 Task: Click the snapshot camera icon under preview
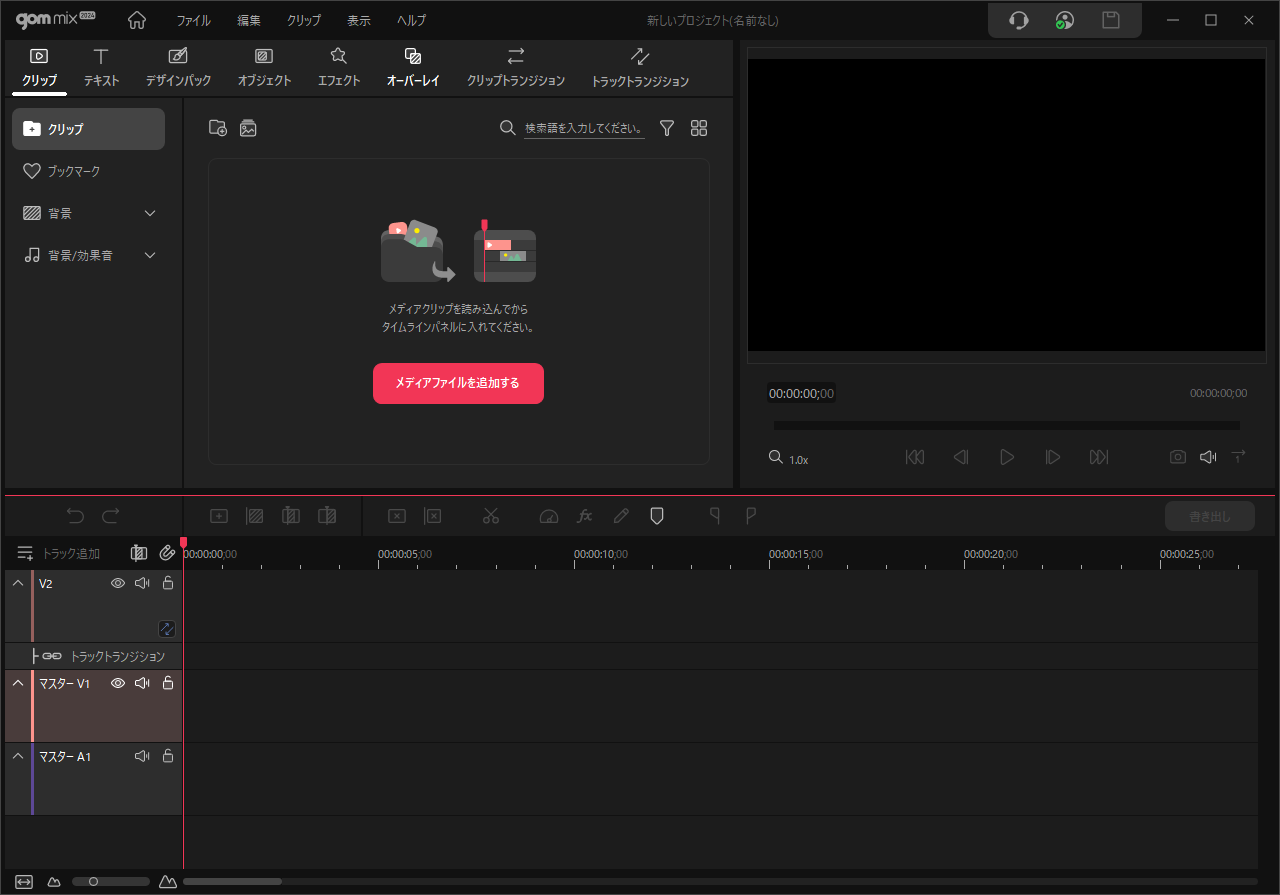pos(1178,457)
